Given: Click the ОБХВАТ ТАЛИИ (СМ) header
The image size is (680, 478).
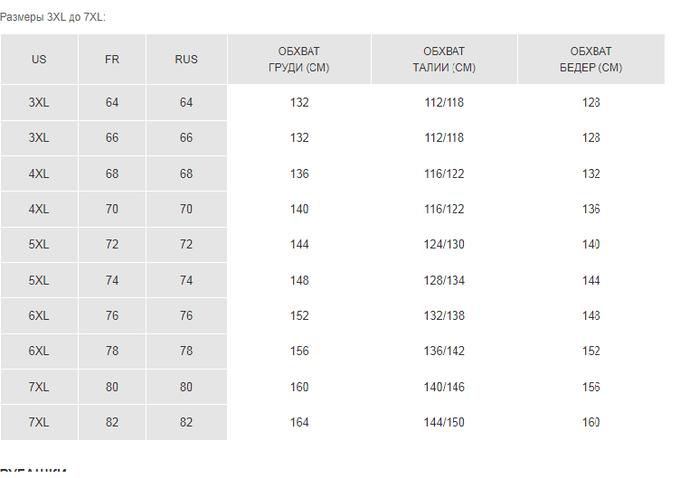Looking at the screenshot, I should click(x=444, y=59).
